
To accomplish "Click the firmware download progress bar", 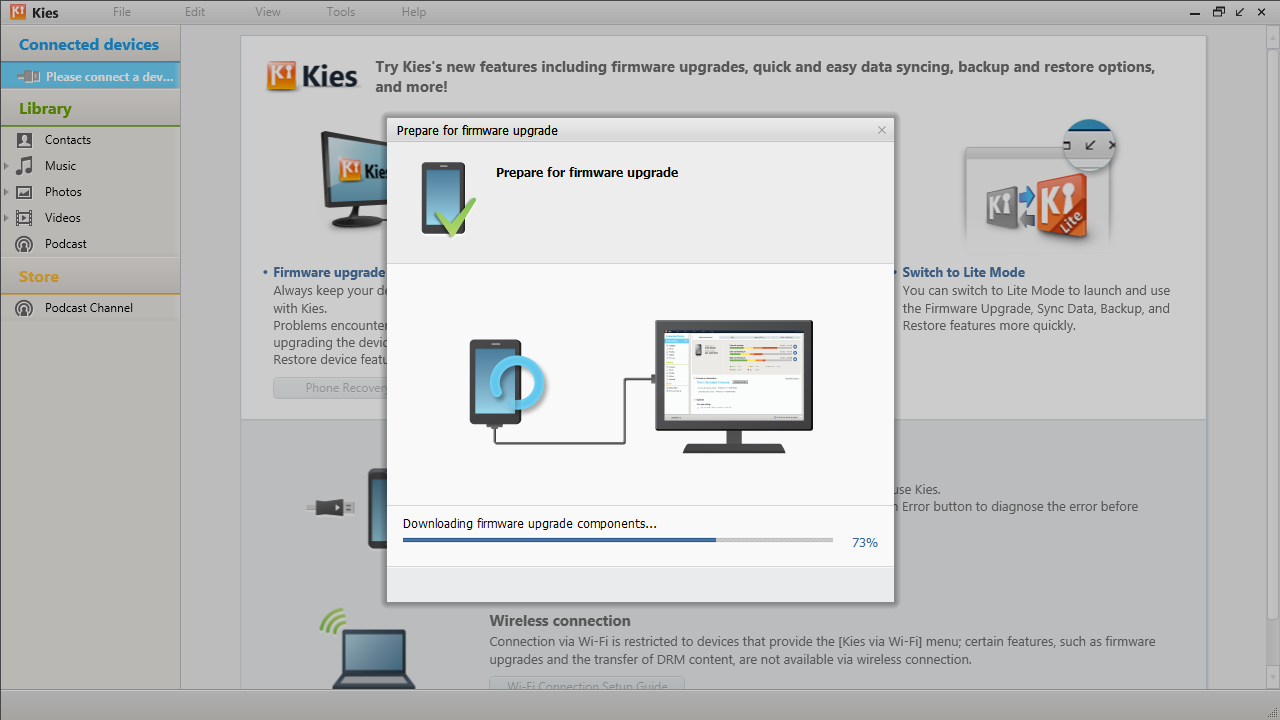I will [x=617, y=540].
